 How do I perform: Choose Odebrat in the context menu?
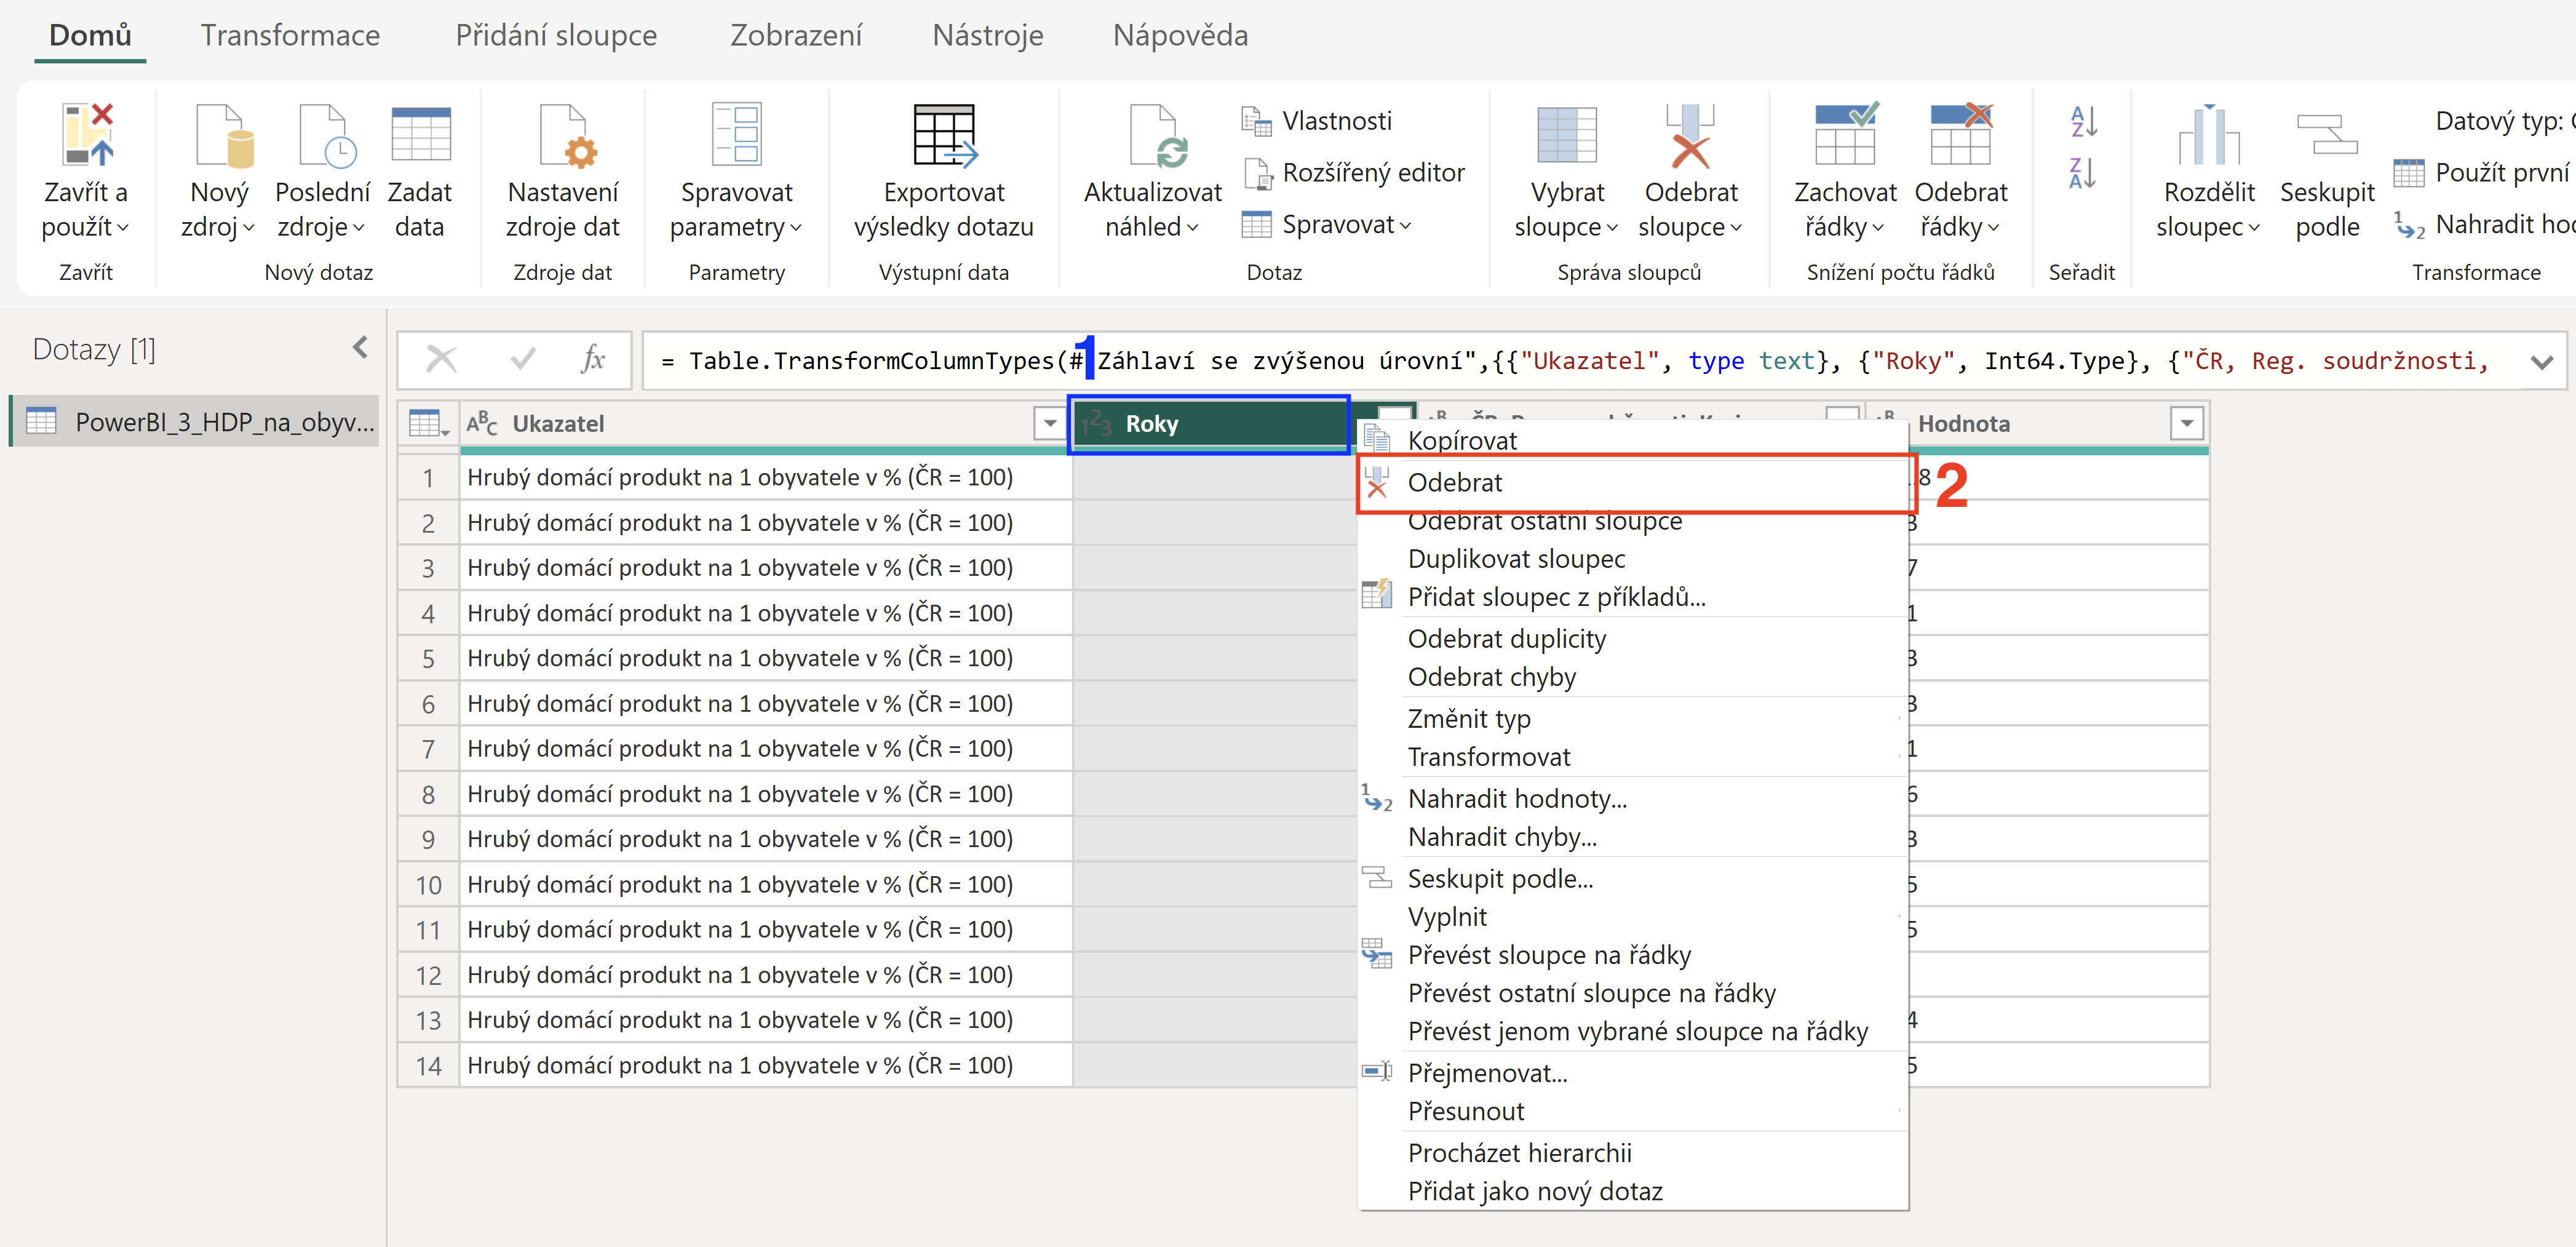click(1634, 483)
